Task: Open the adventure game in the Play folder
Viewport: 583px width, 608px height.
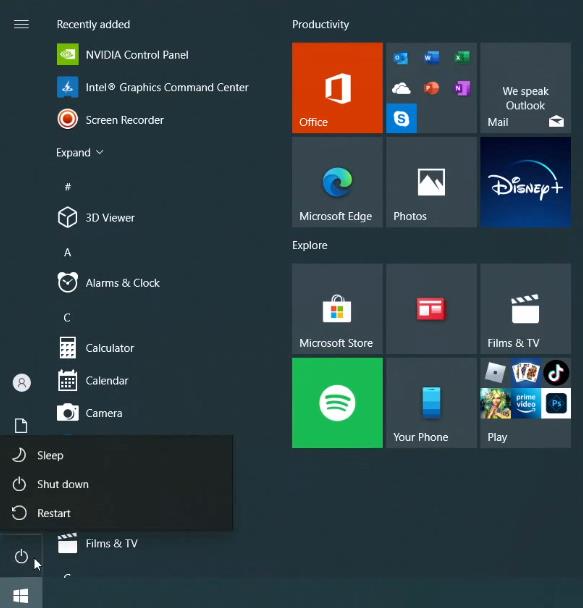Action: [x=495, y=403]
